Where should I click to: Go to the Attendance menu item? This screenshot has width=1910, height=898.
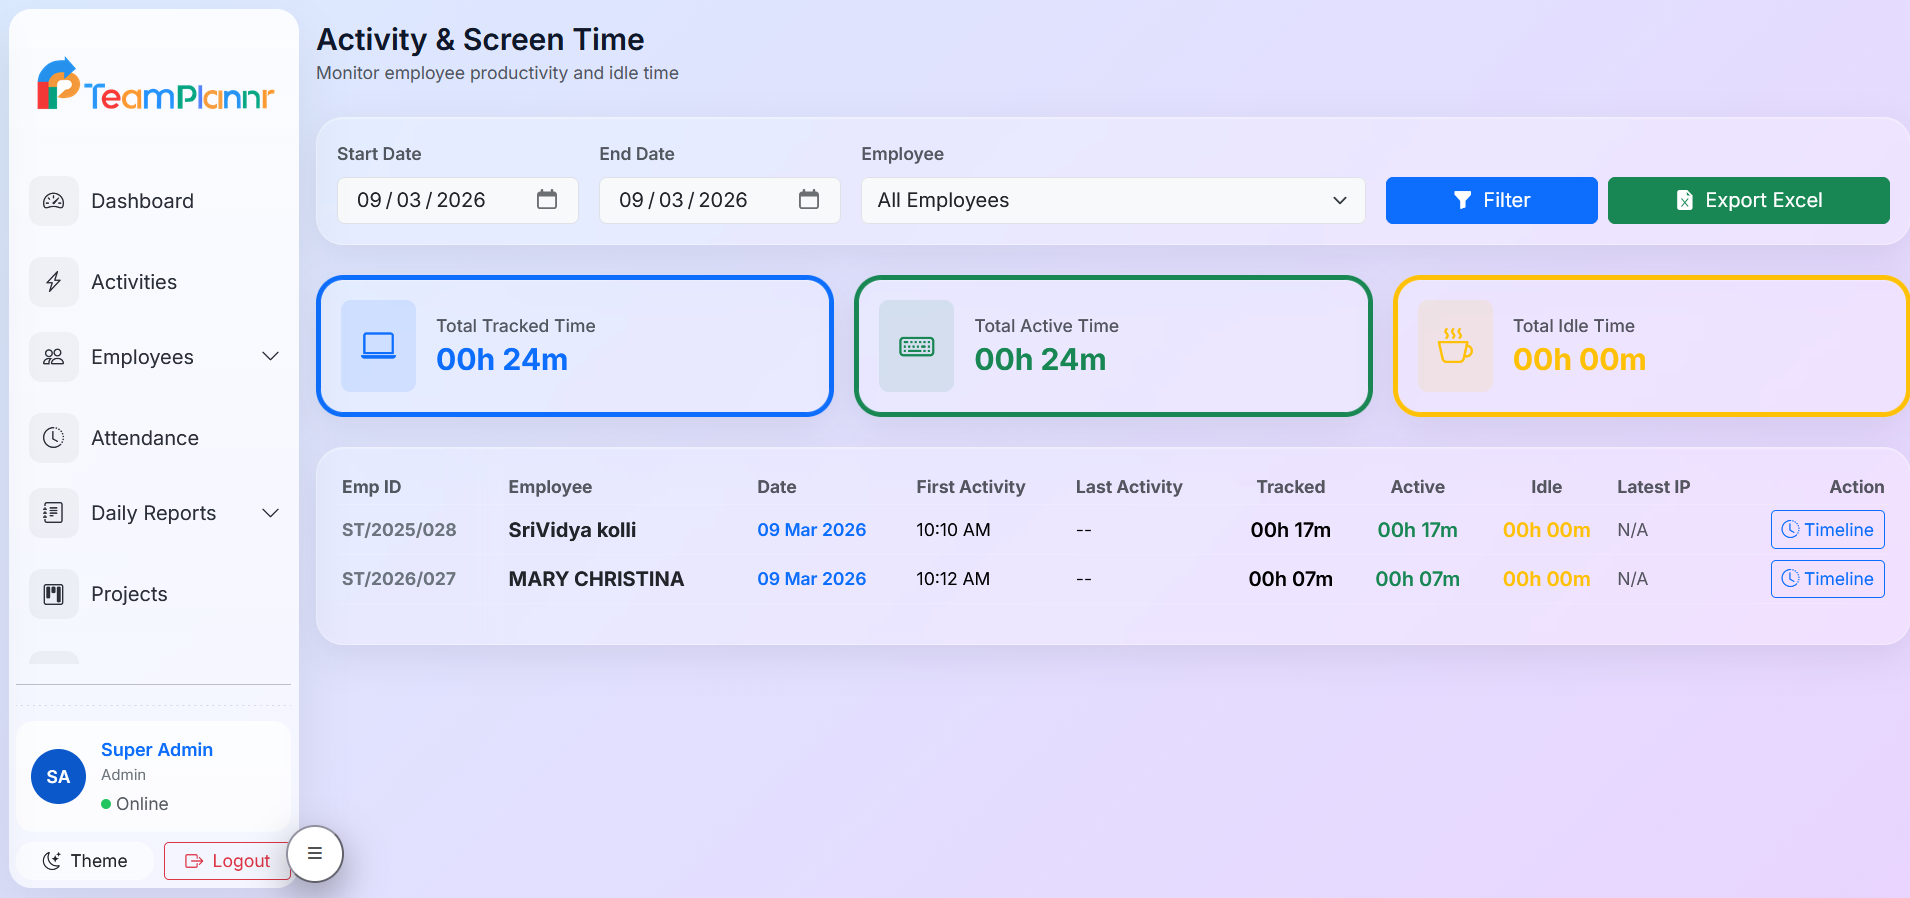click(145, 438)
